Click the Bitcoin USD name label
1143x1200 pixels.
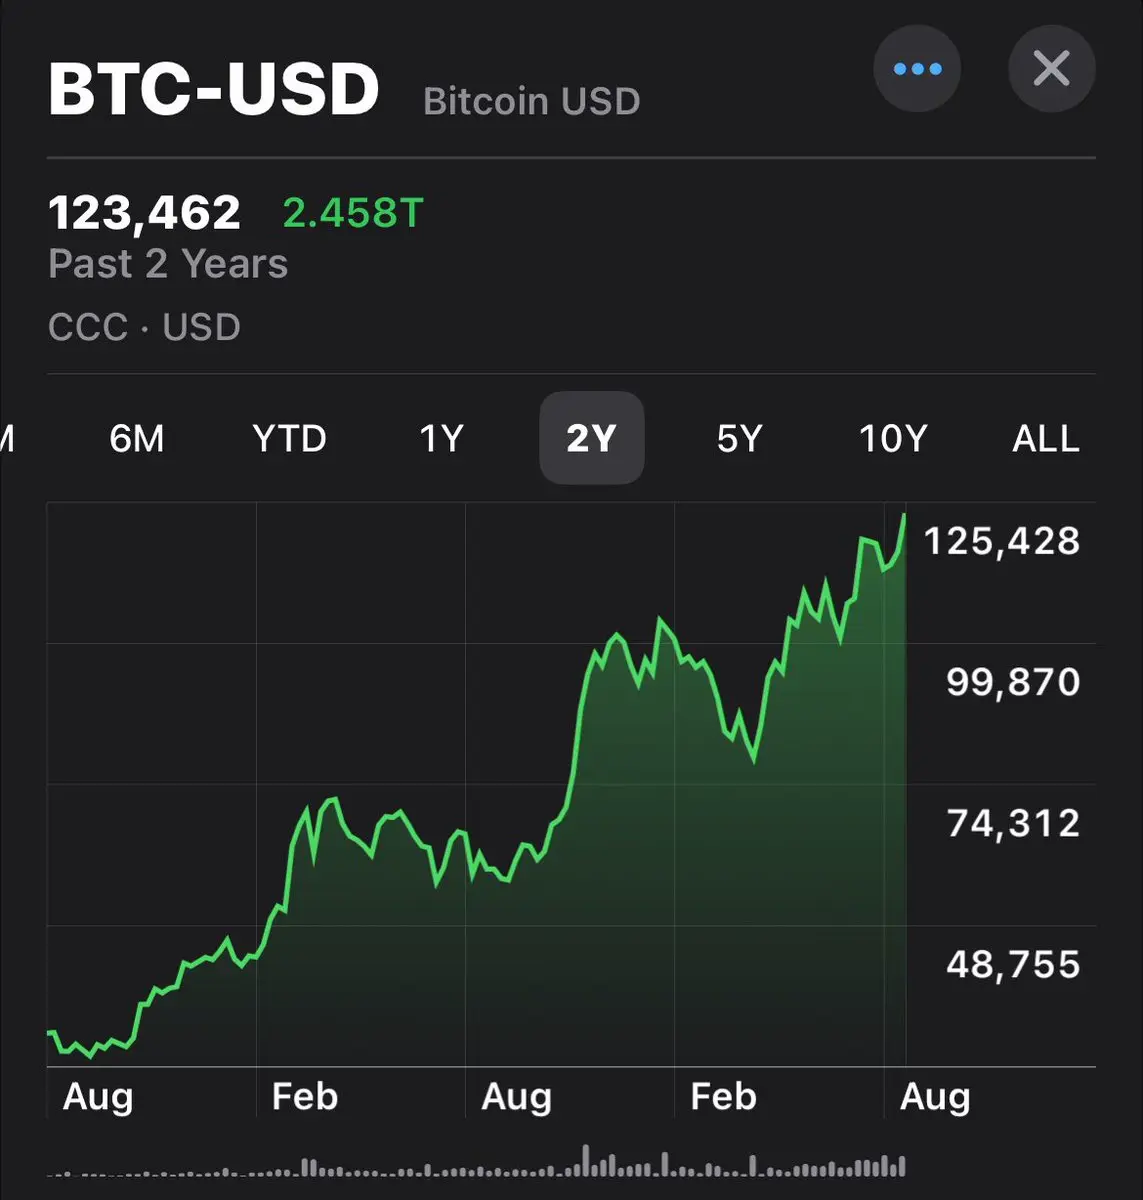point(532,101)
